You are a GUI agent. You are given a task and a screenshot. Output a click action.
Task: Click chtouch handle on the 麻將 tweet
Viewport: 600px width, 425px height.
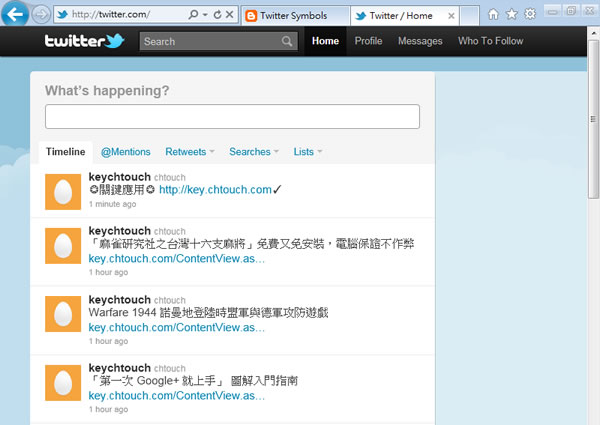tap(170, 231)
